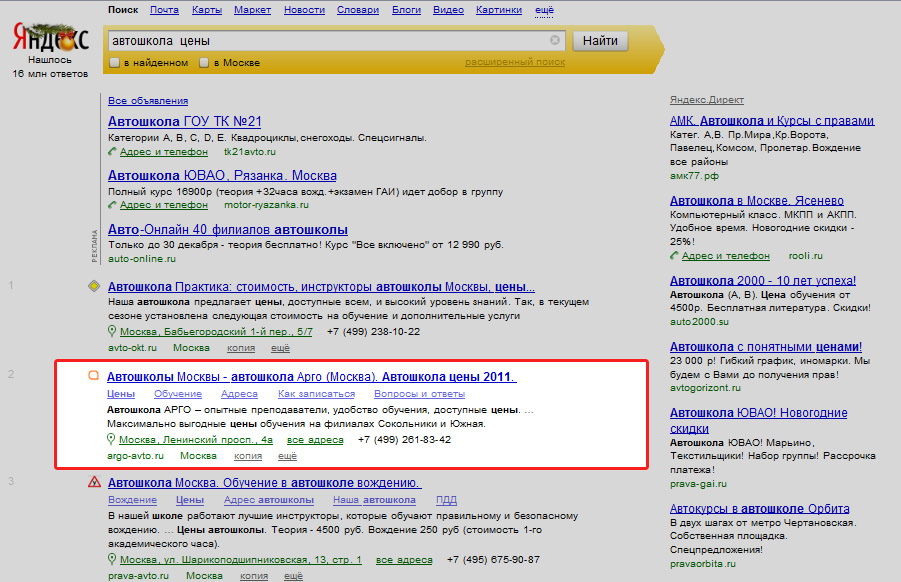This screenshot has width=901, height=582.
Task: Click the phone icon beside tk21avto.ru
Action: click(x=112, y=152)
